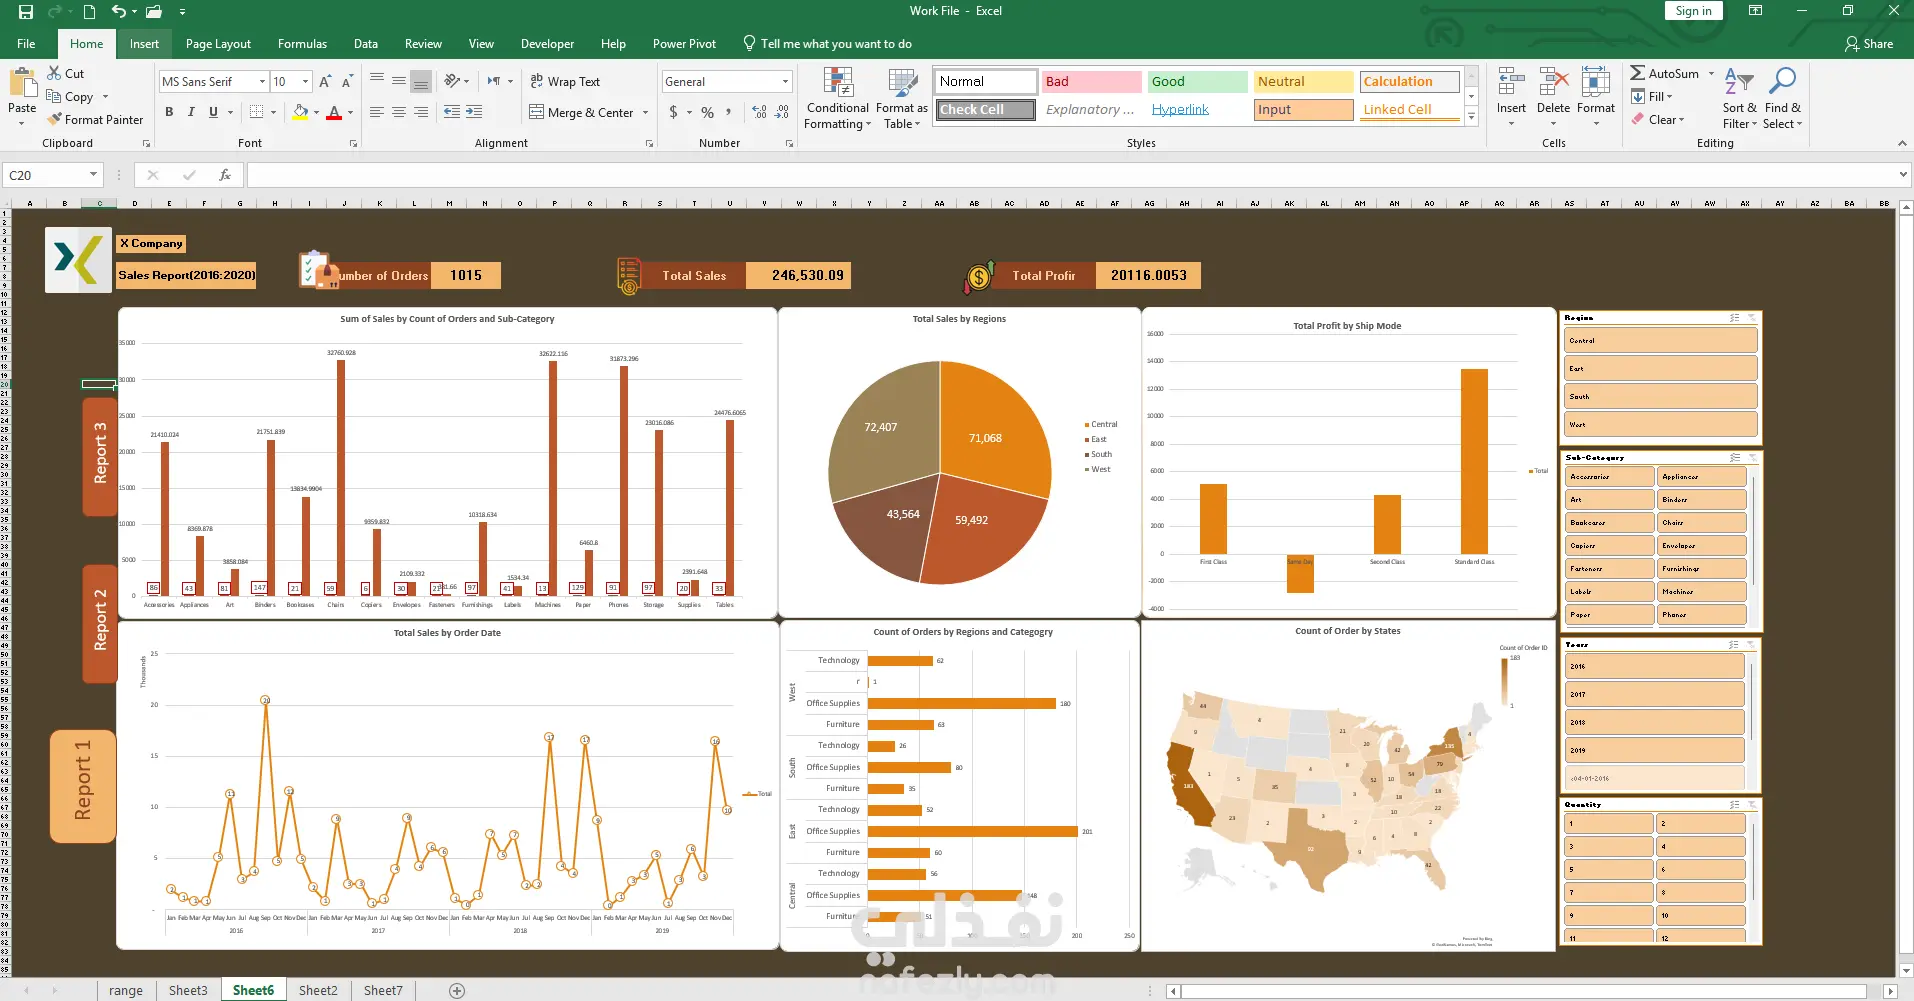Screen dimensions: 1914x1001
Task: Open the General number format dropdown
Action: (785, 82)
